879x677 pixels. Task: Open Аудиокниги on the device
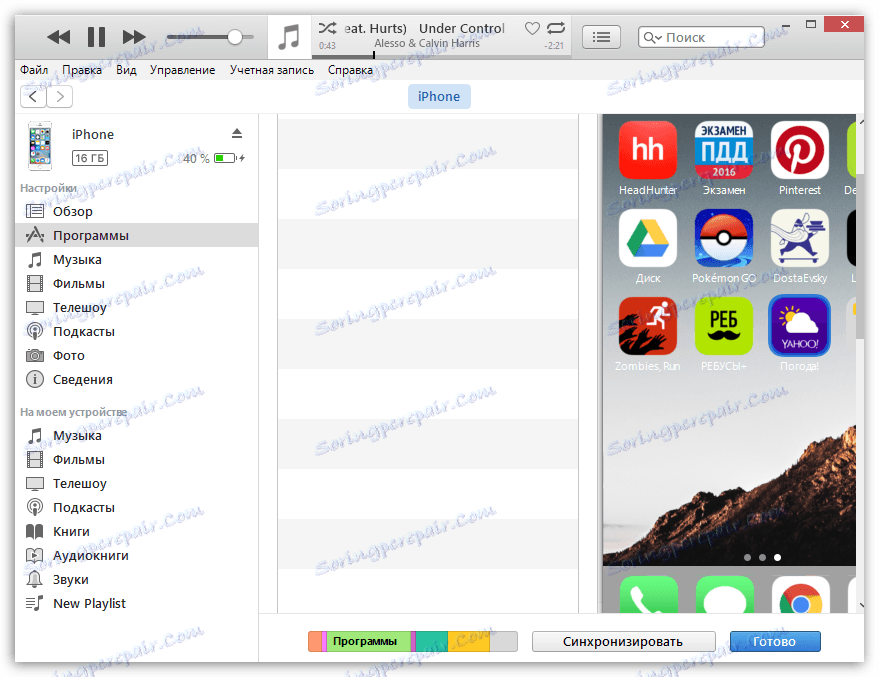click(137, 555)
